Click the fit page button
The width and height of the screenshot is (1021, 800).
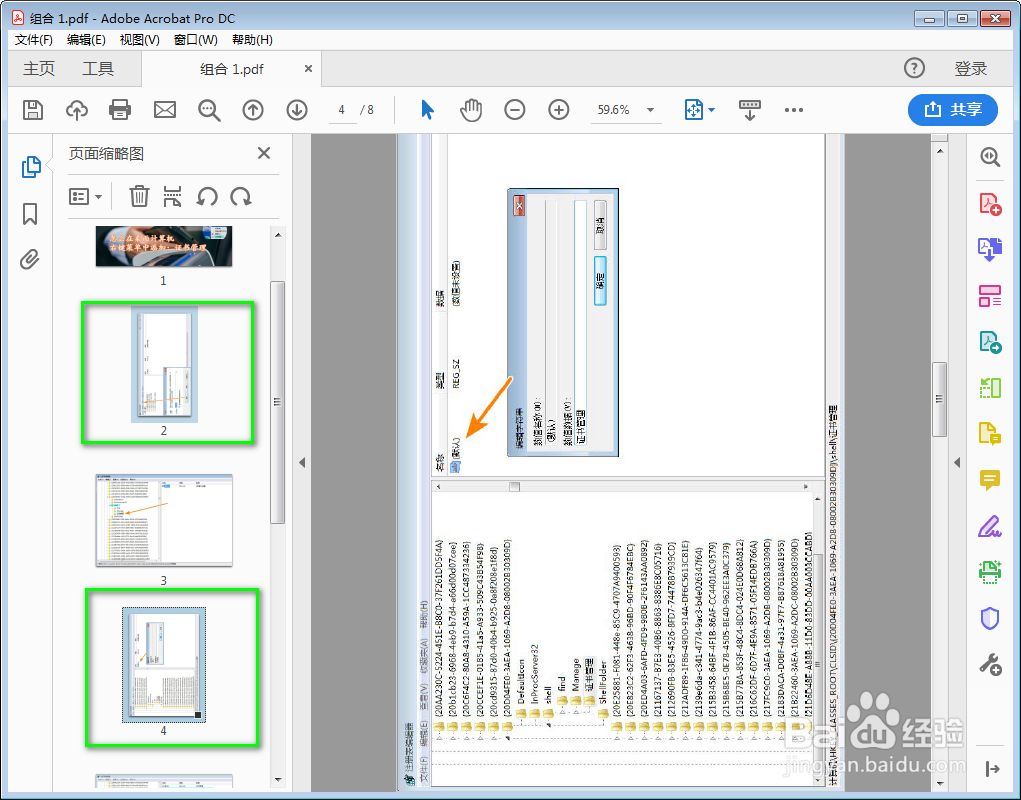[x=693, y=110]
